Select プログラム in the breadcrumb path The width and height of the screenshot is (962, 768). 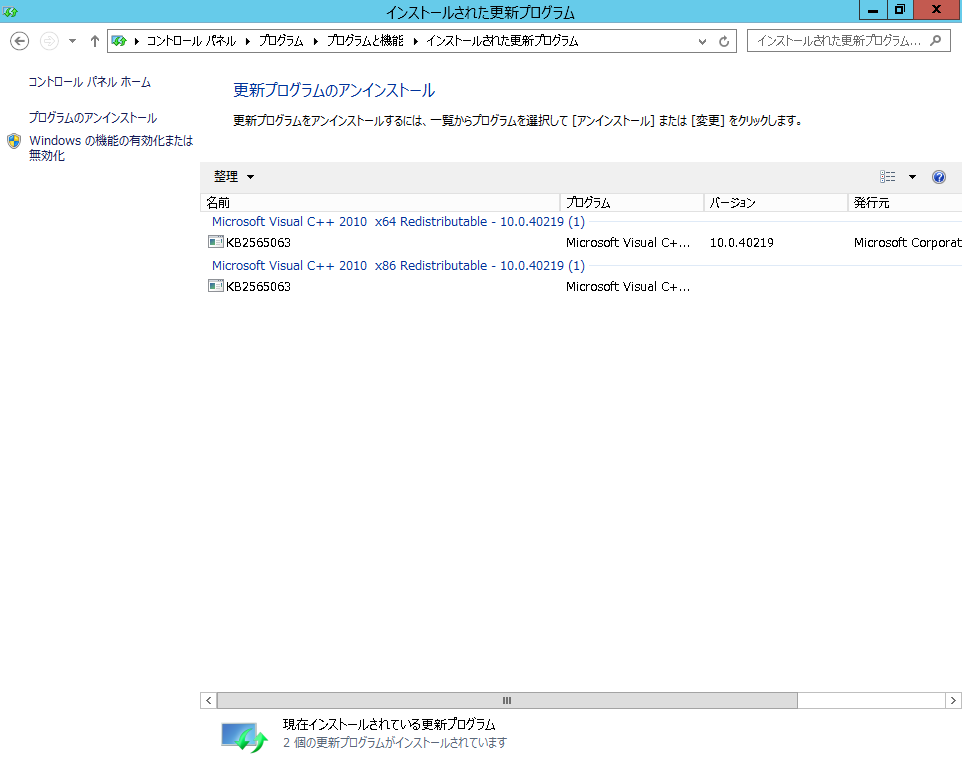(281, 41)
